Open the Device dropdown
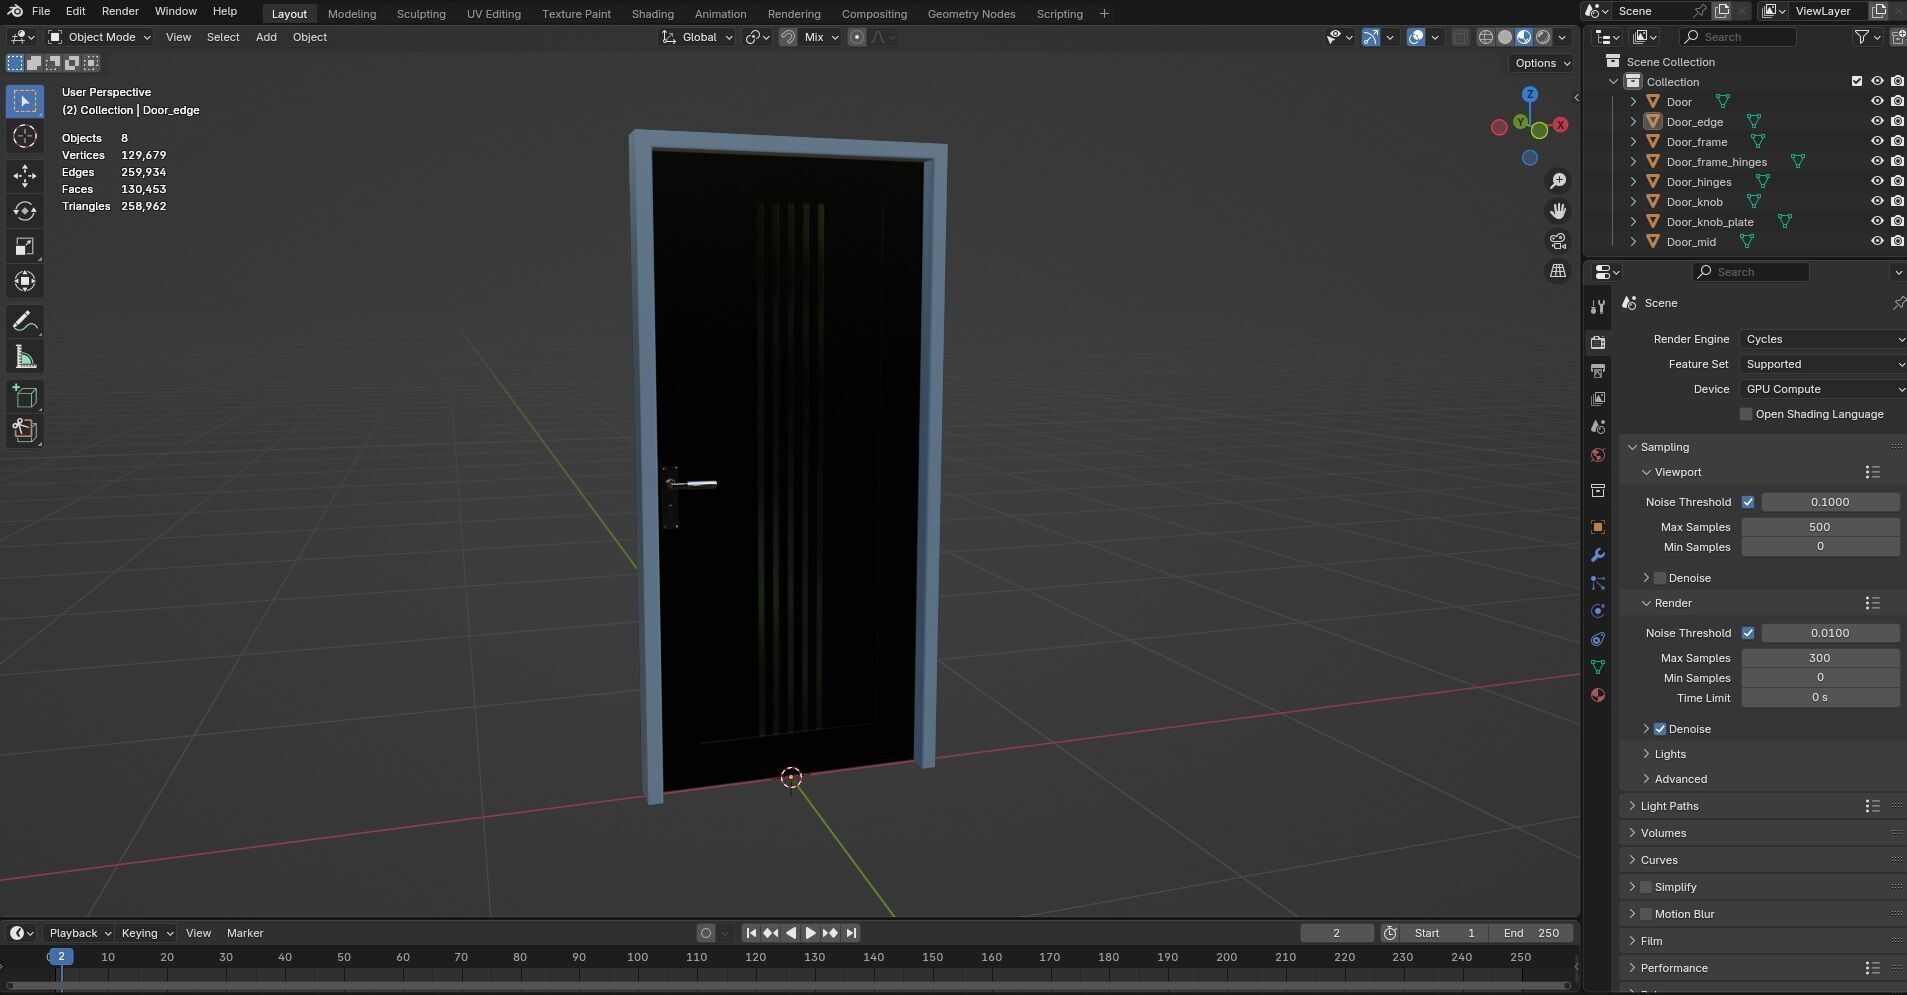Viewport: 1907px width, 995px height. point(1822,389)
